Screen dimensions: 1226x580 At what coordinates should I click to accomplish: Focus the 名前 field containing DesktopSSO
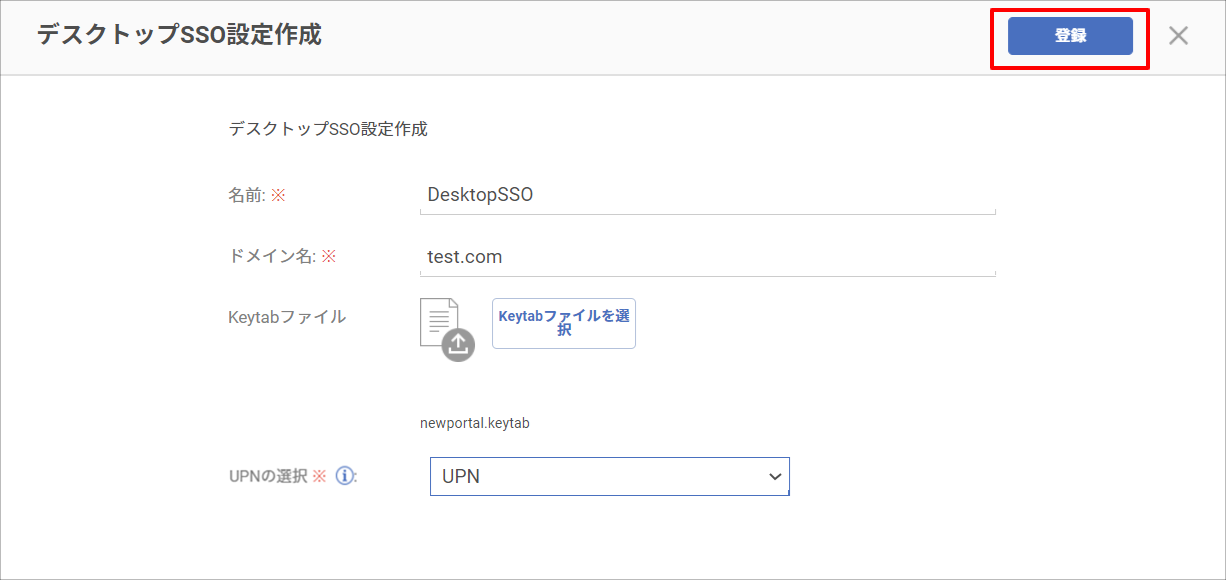tap(708, 195)
